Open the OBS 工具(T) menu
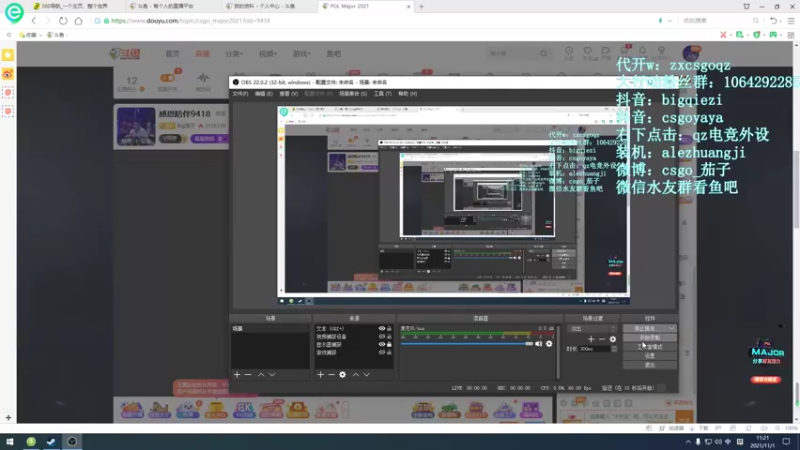This screenshot has width=800, height=450. pyautogui.click(x=383, y=94)
